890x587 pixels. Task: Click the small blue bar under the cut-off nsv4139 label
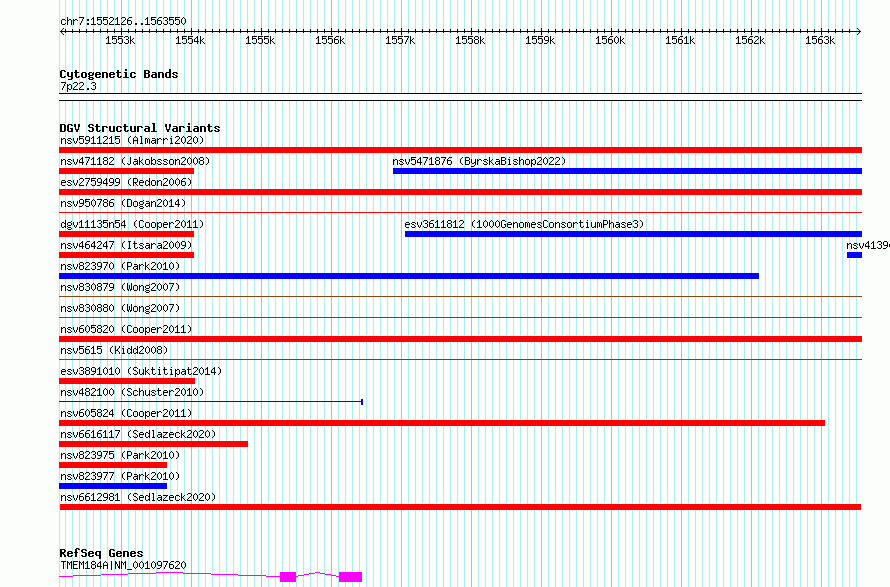(x=854, y=255)
